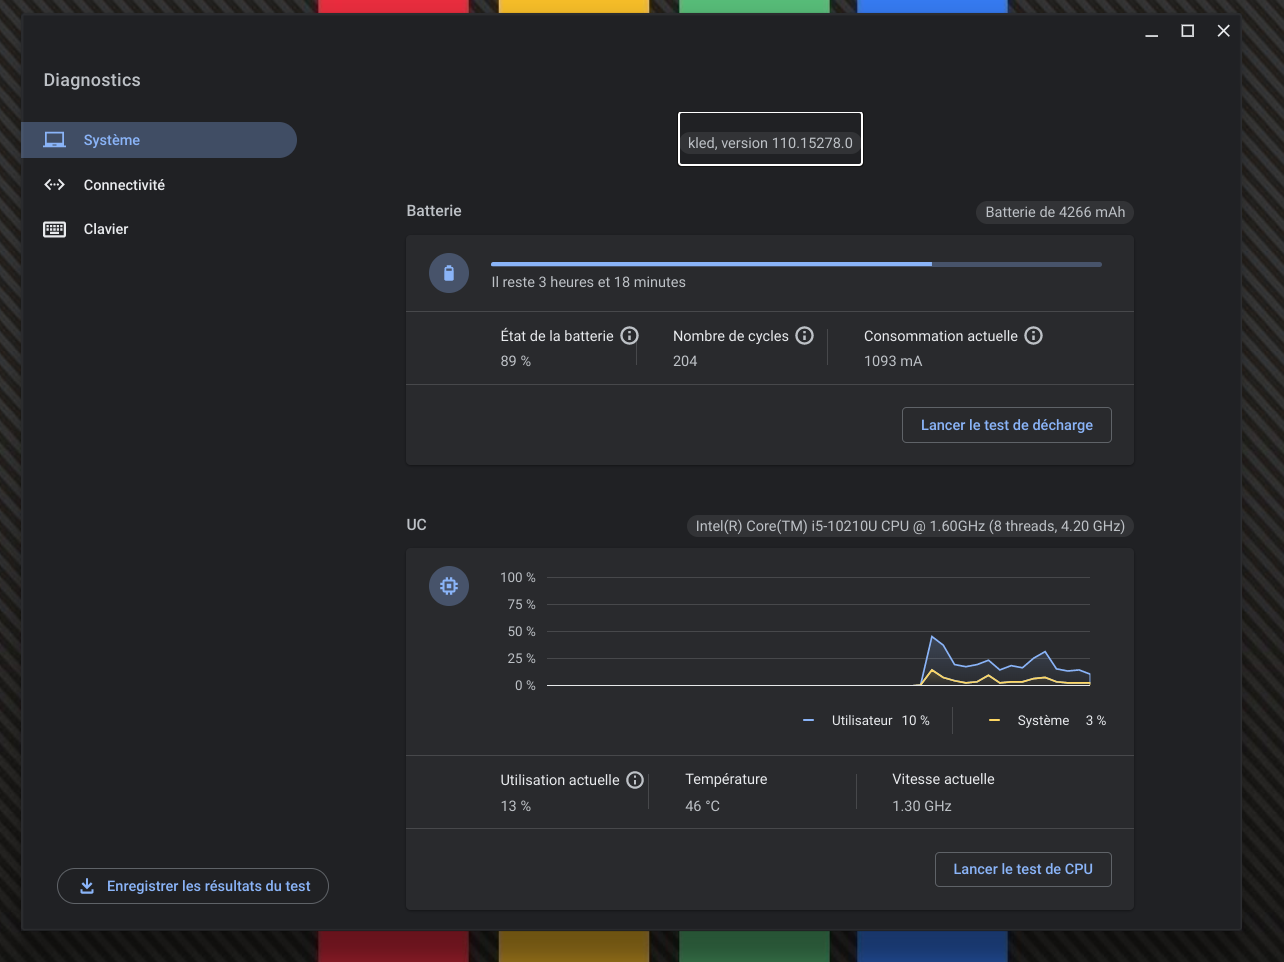Click the battery icon in the Batterie card
Viewport: 1284px width, 962px height.
point(449,273)
